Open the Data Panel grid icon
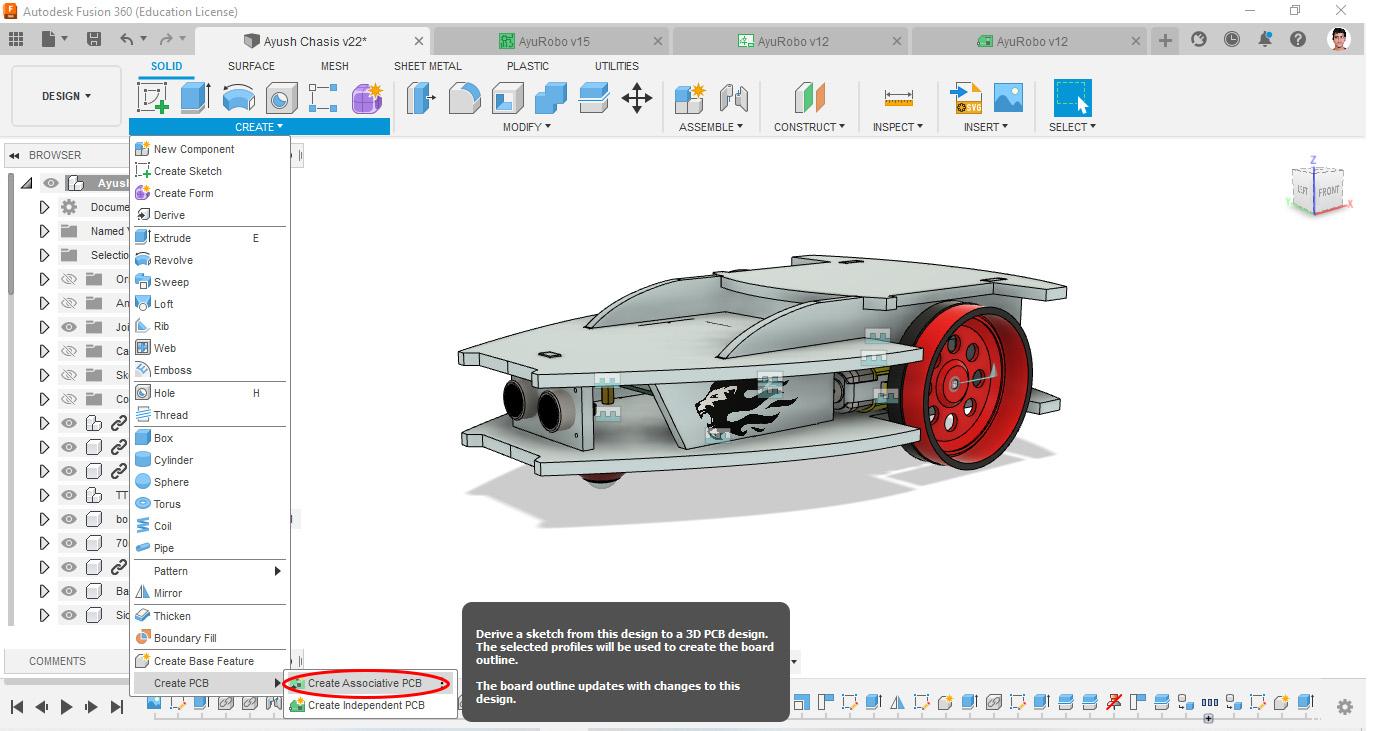Image resolution: width=1380 pixels, height=731 pixels. (16, 39)
